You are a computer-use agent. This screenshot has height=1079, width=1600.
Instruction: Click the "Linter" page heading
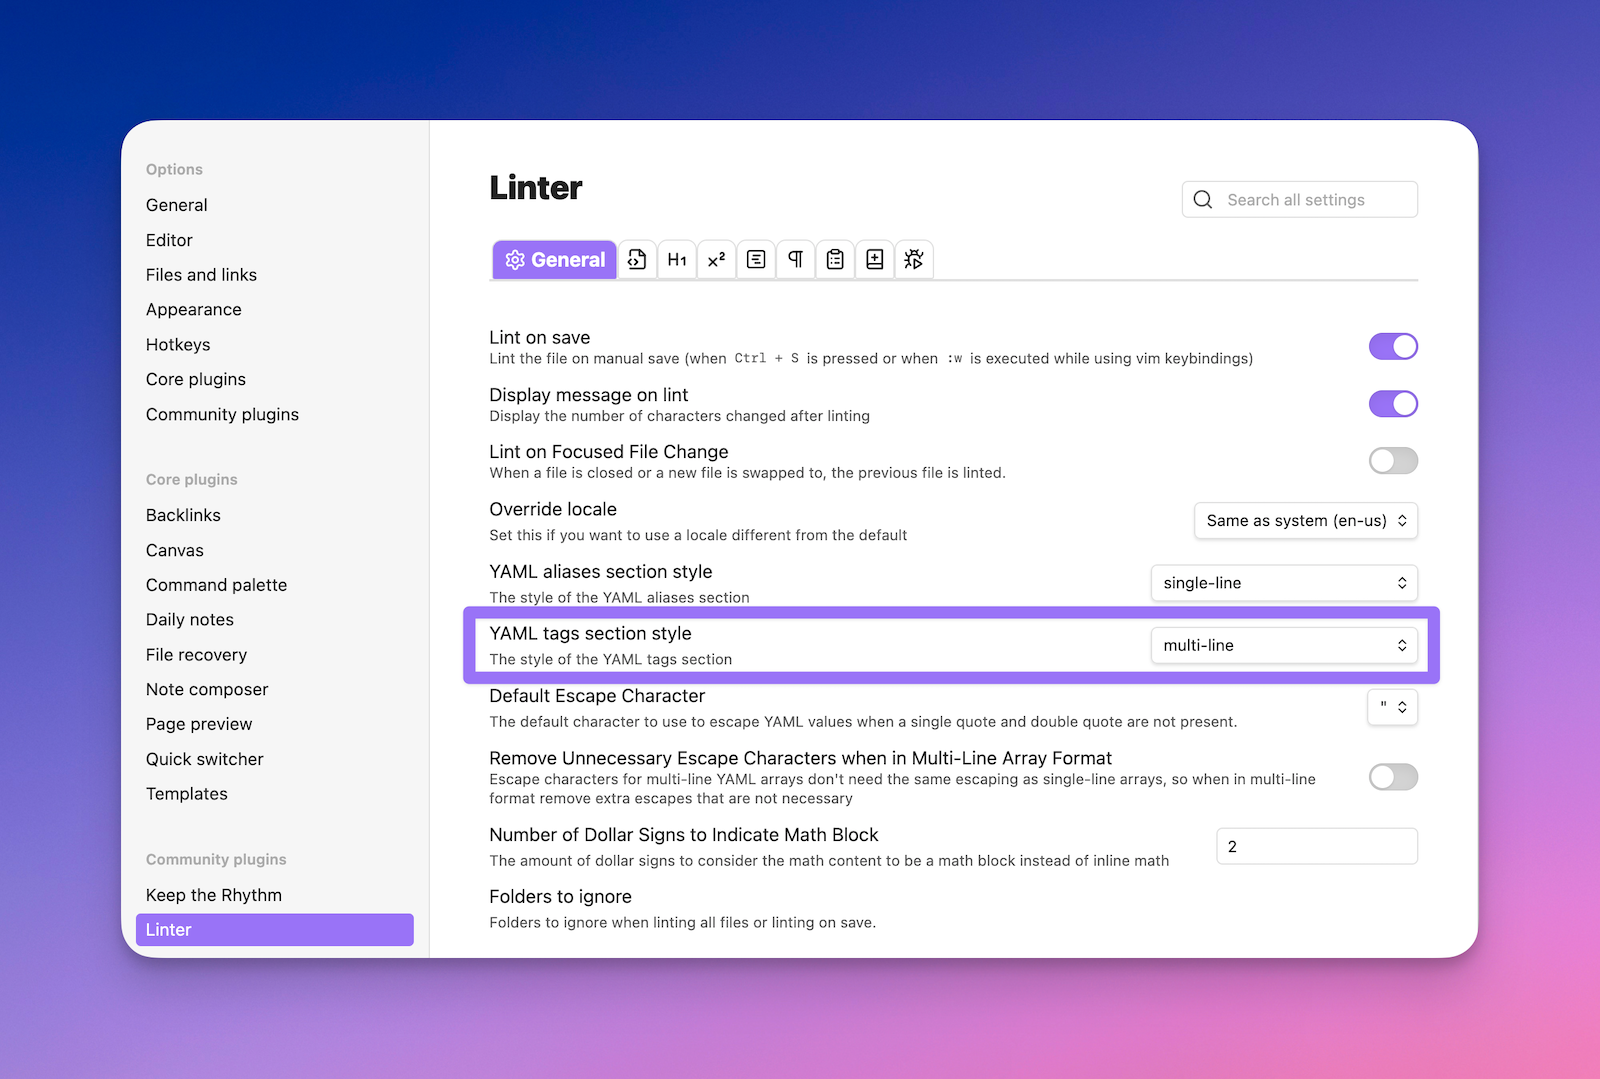[x=536, y=188]
